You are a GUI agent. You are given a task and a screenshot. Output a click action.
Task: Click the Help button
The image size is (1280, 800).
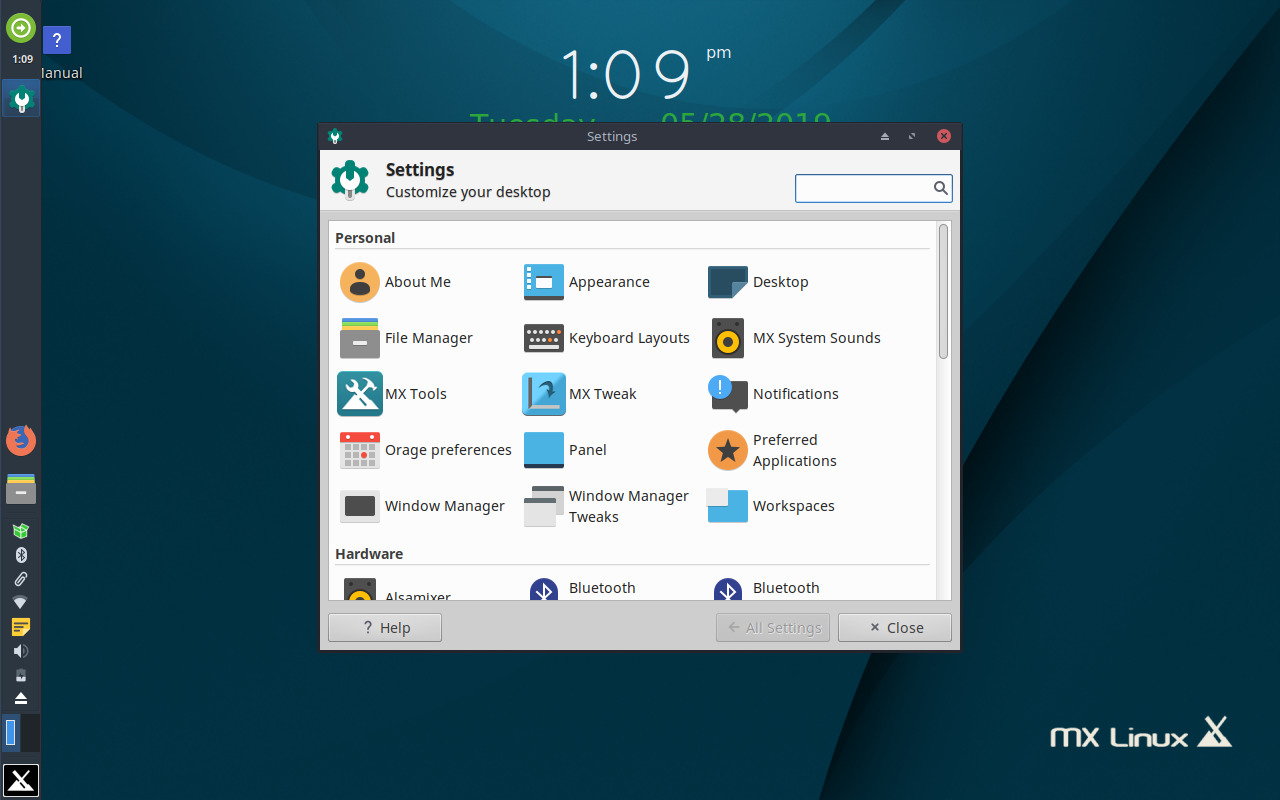coord(384,627)
